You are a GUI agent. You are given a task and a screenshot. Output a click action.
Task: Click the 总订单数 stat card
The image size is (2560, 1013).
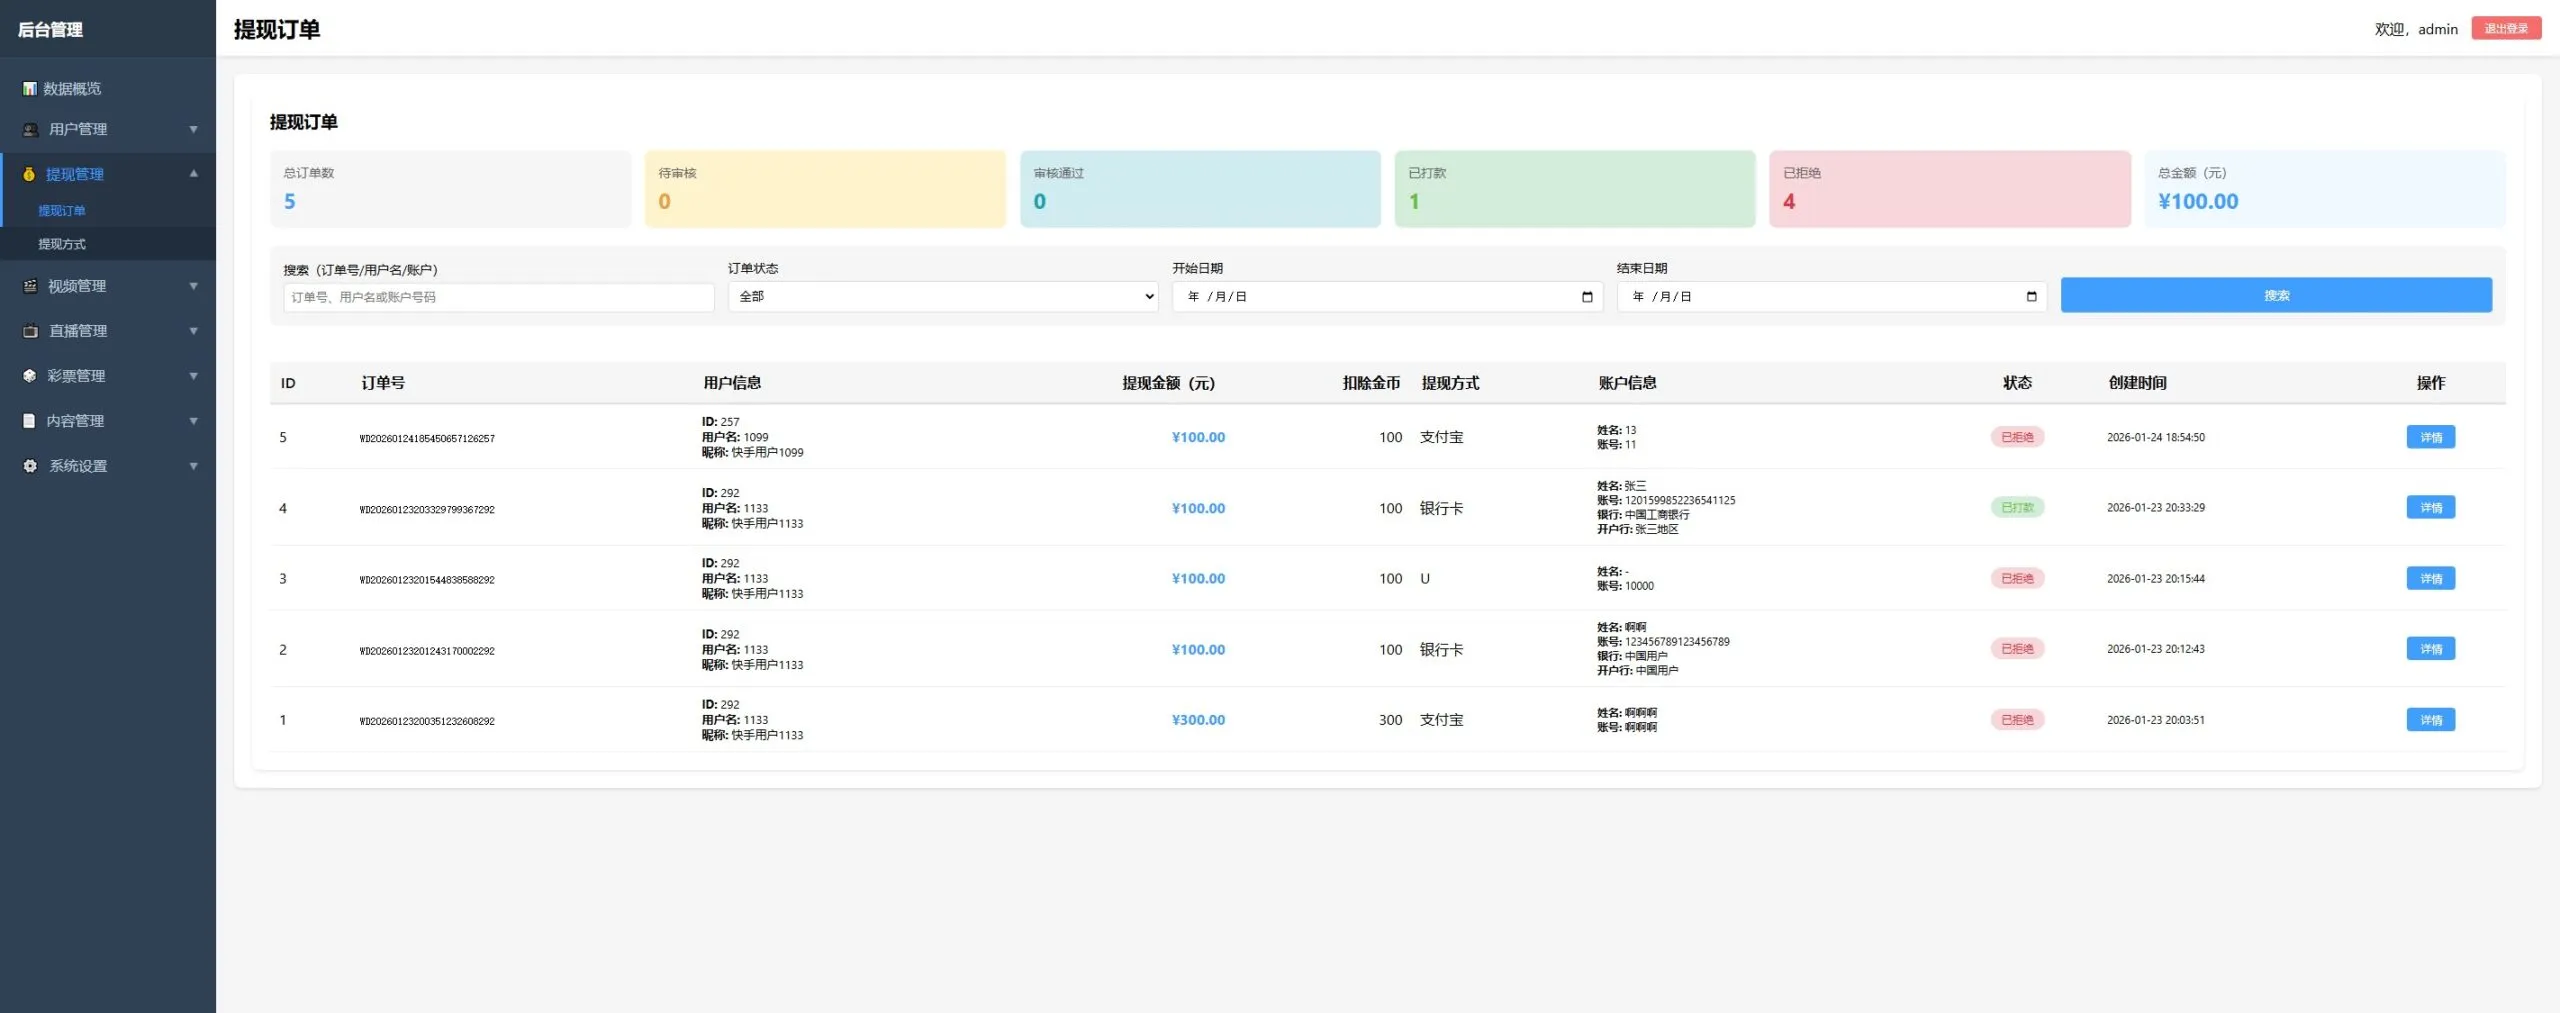point(450,189)
